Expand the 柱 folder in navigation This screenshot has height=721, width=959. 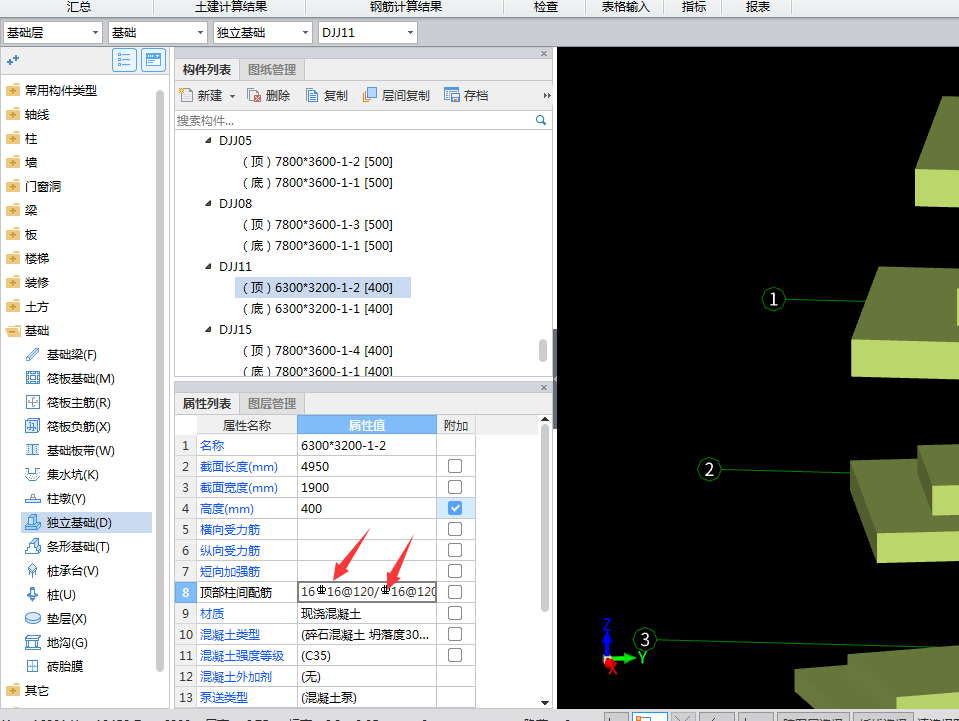pyautogui.click(x=13, y=139)
